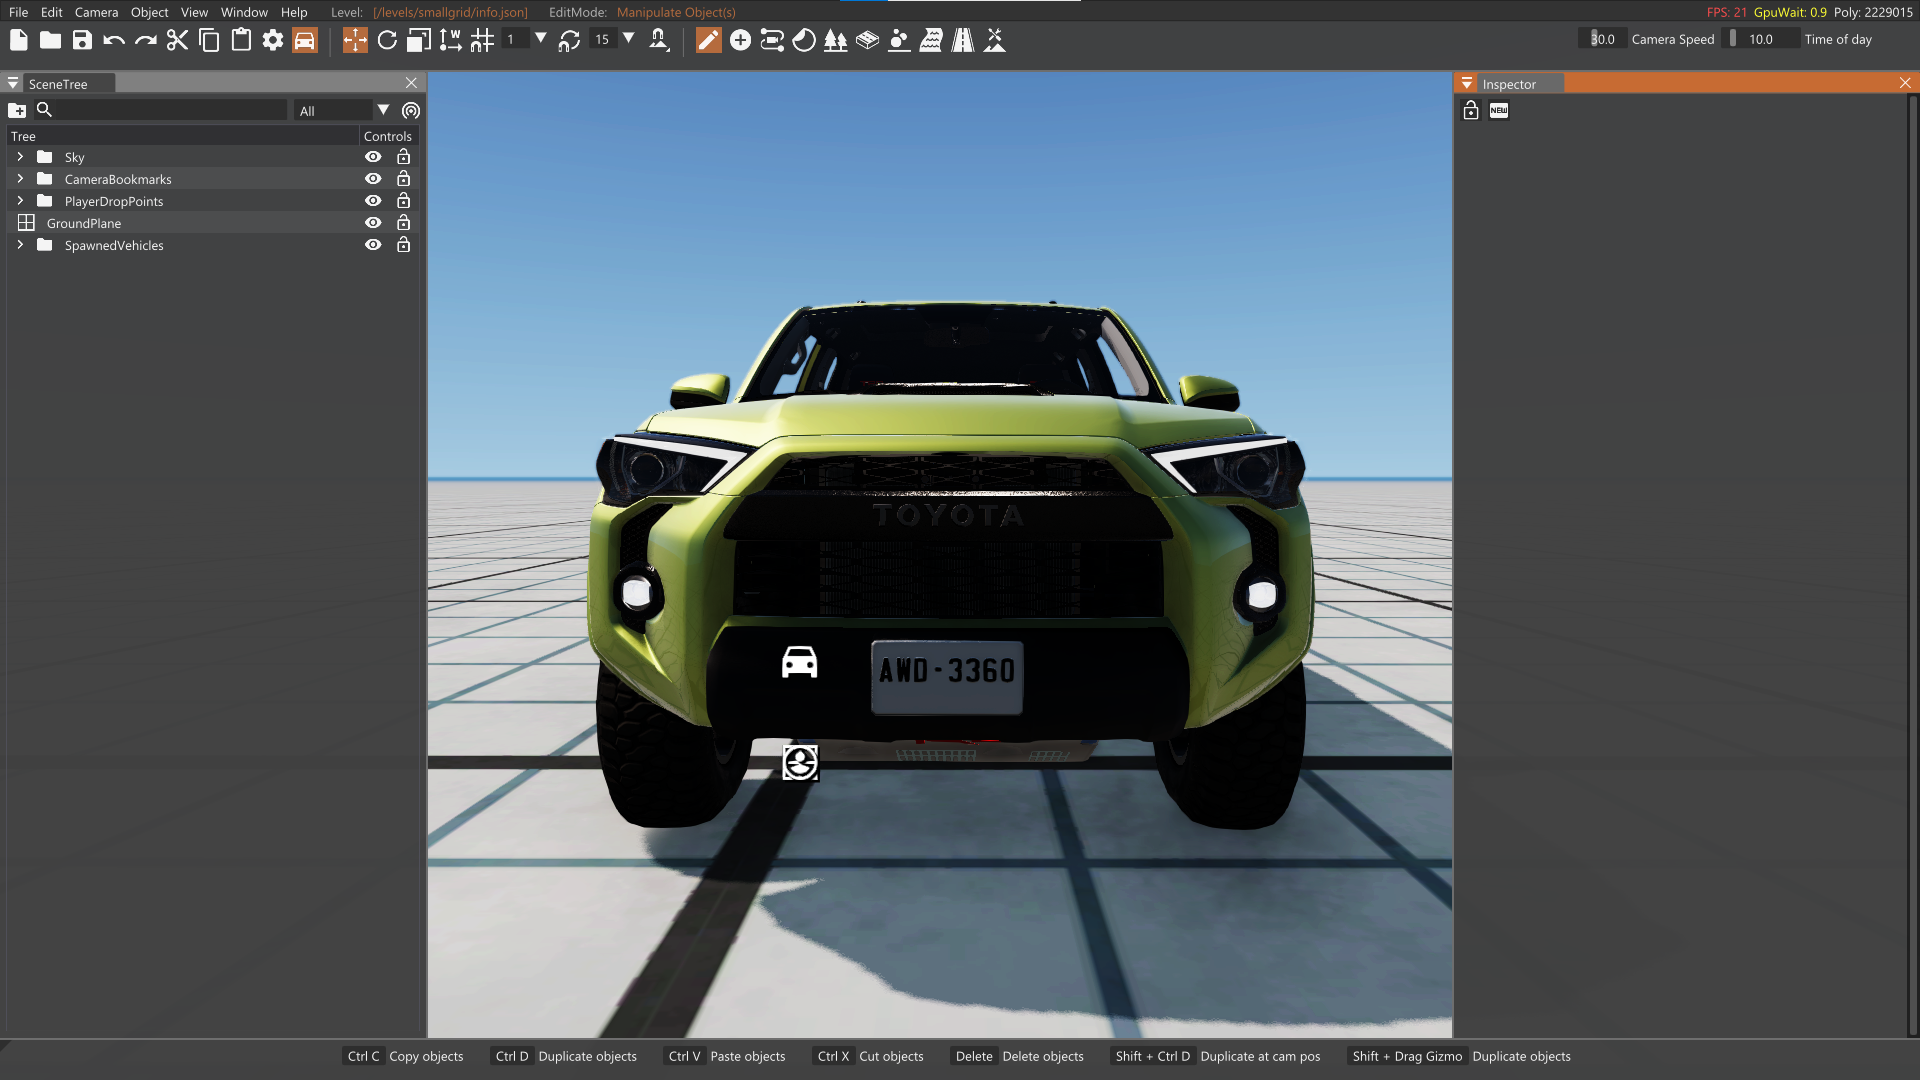Screen dimensions: 1920x1080
Task: Copy selection using the toolbar copy icon
Action: (x=209, y=40)
